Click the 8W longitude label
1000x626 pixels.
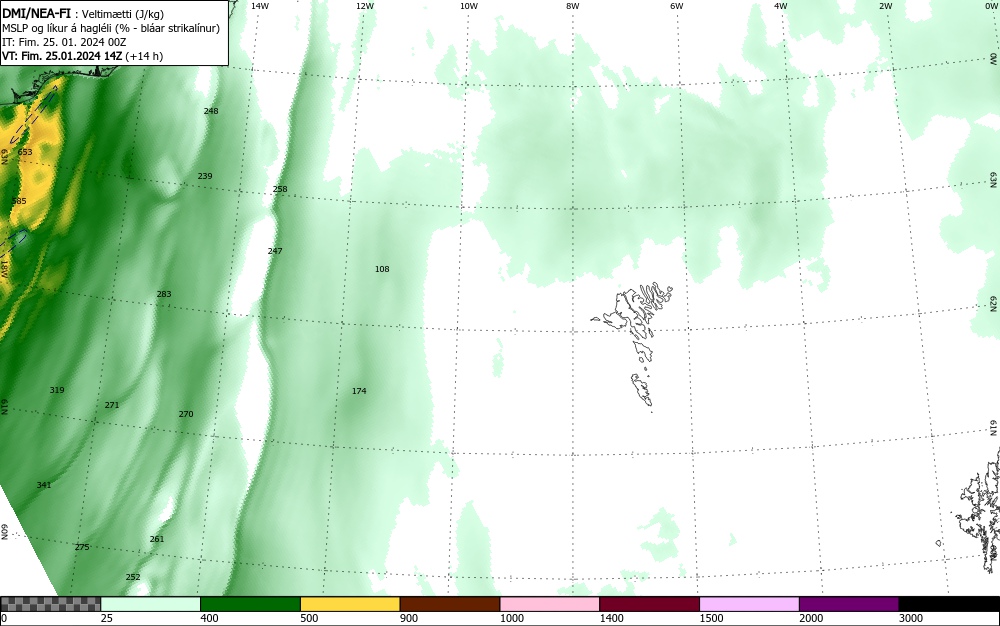click(x=573, y=6)
